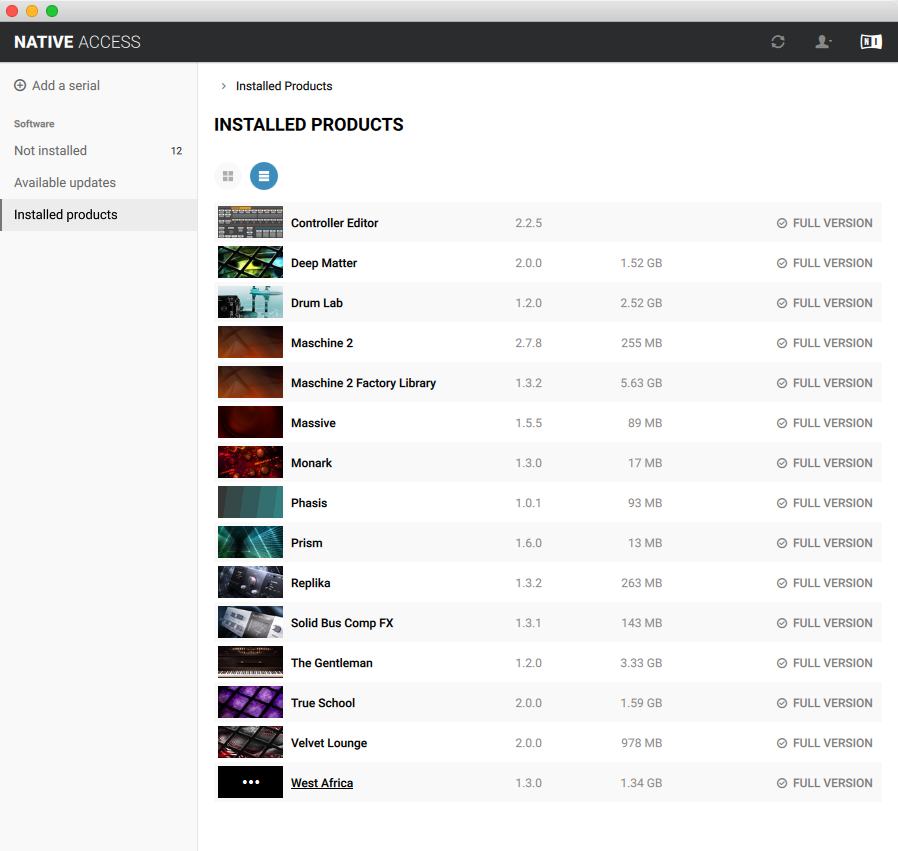
Task: Click the 5.63 GB size value
Action: tap(641, 383)
